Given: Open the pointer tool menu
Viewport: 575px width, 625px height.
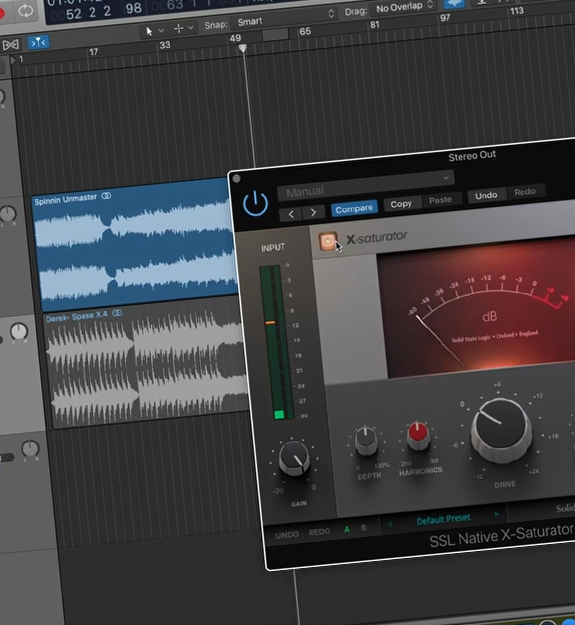Looking at the screenshot, I should pyautogui.click(x=153, y=31).
